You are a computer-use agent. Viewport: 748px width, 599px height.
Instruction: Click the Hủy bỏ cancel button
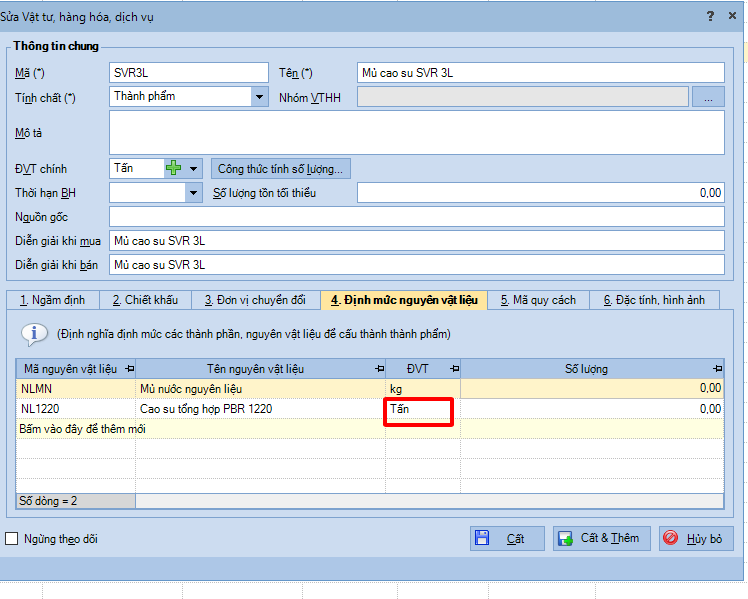click(699, 538)
